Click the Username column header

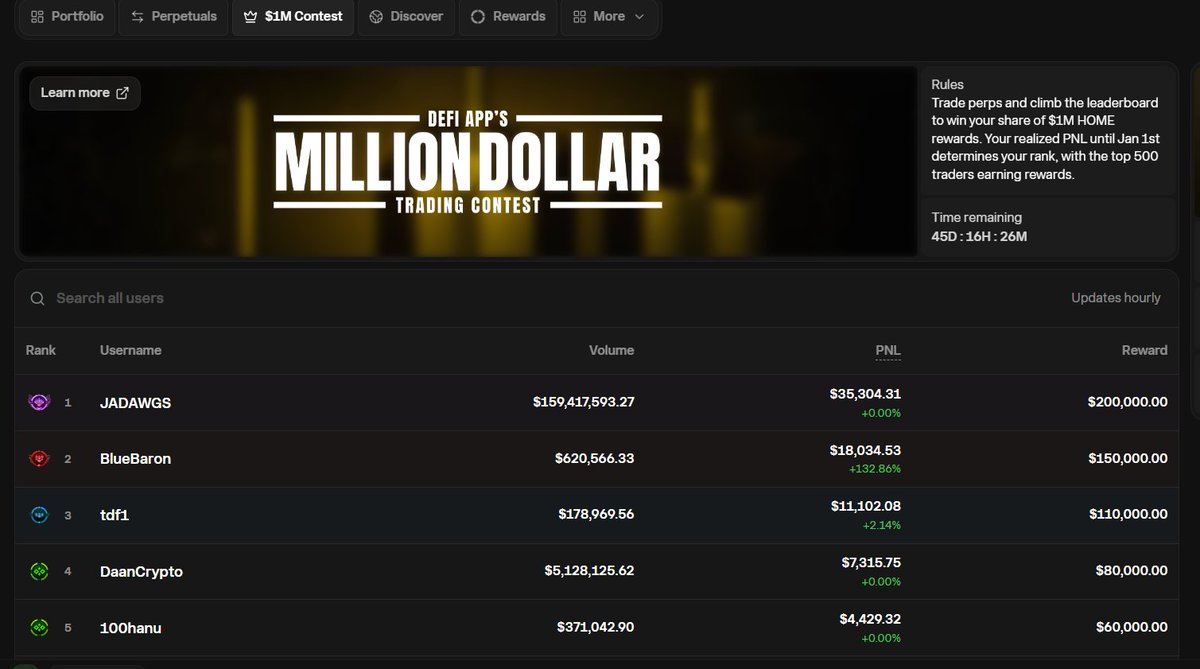(131, 350)
